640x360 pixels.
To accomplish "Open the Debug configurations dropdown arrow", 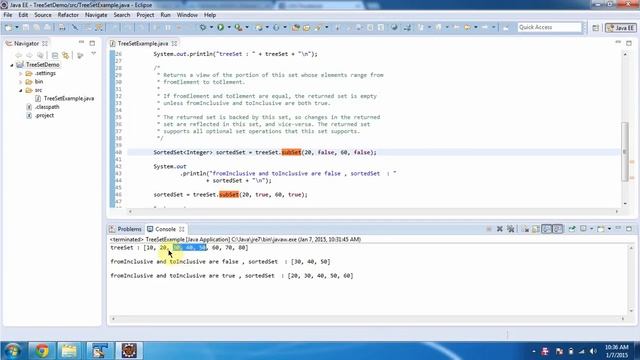I will [x=211, y=27].
